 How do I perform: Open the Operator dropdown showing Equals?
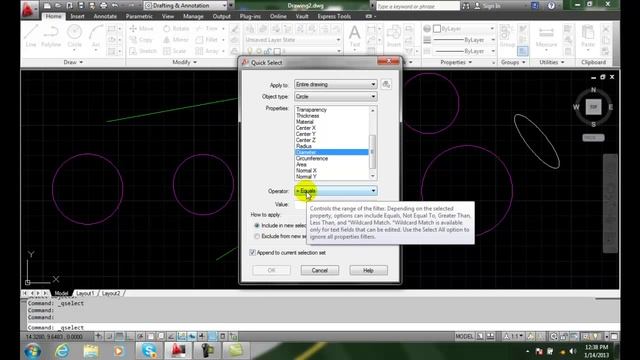click(336, 191)
